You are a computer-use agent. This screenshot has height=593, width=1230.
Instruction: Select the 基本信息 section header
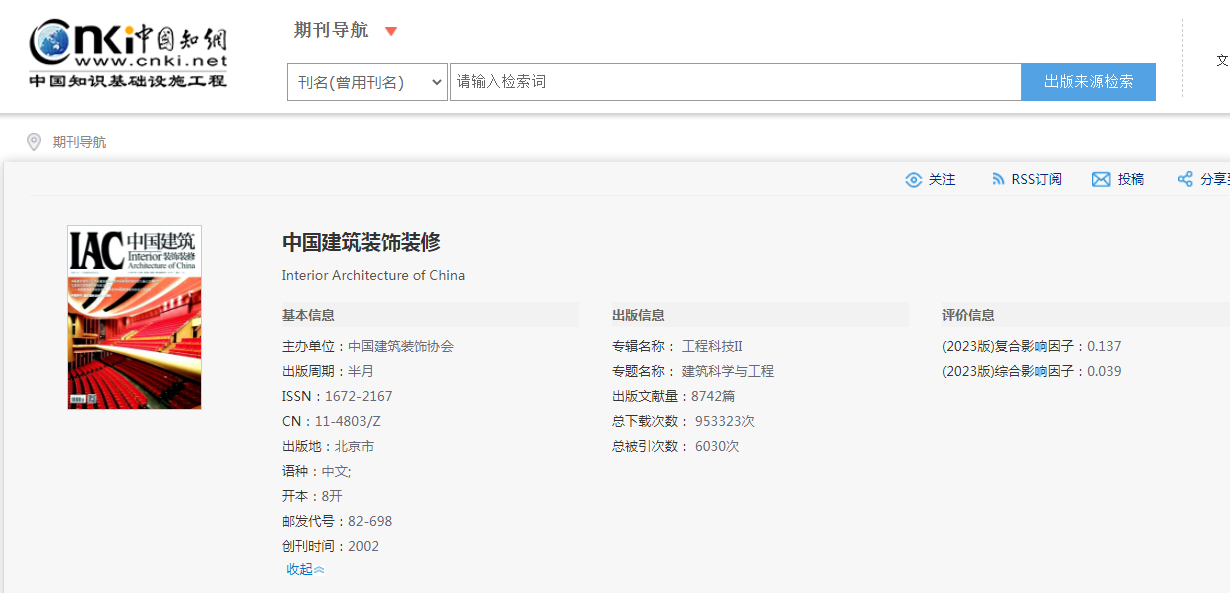pos(308,315)
